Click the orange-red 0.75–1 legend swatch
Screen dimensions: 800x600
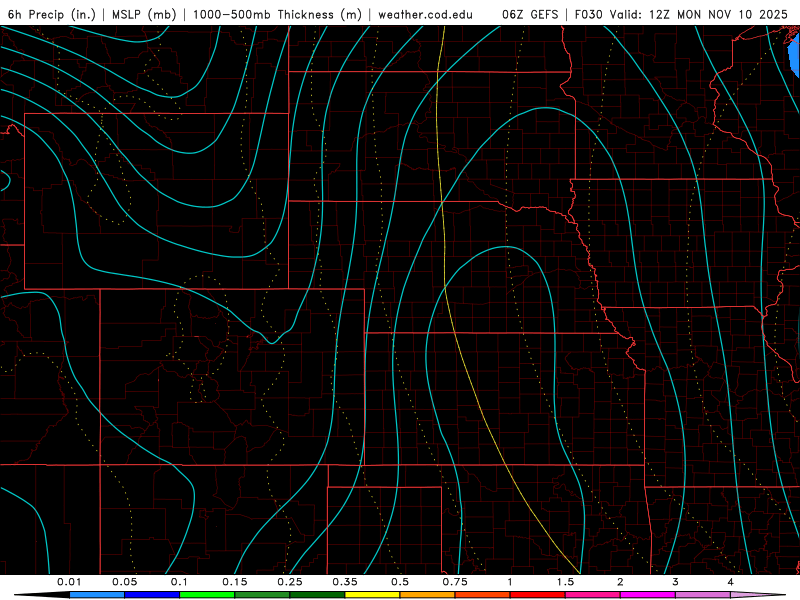point(483,595)
